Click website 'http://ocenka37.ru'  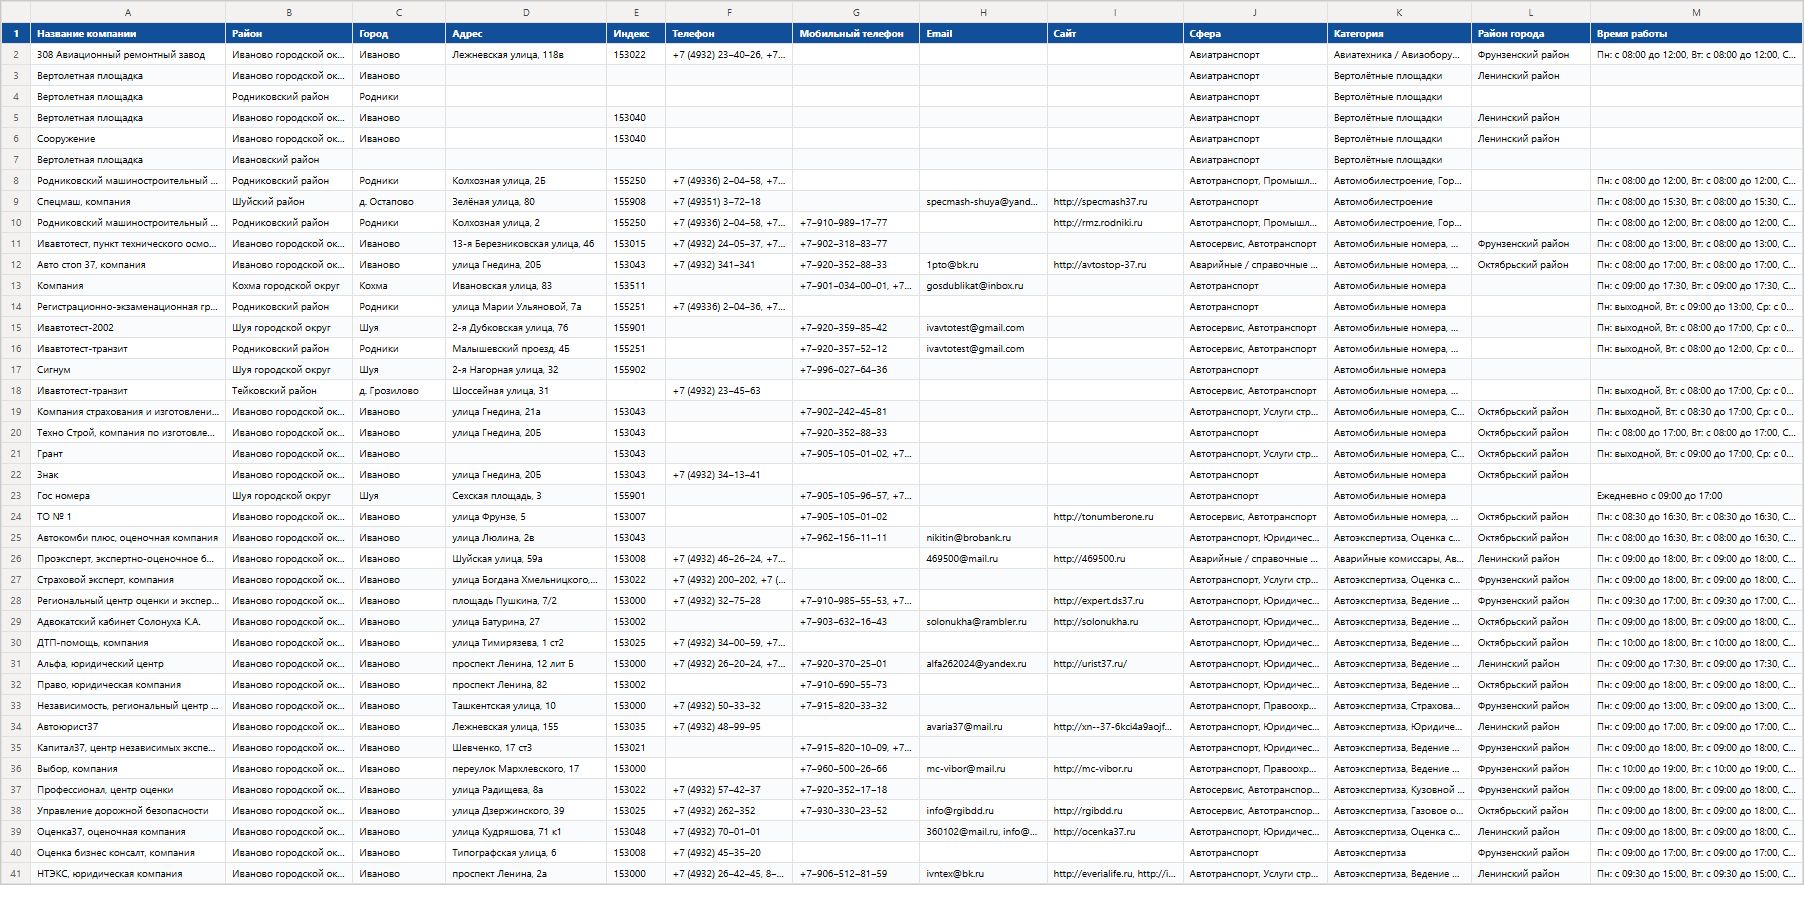(1115, 832)
